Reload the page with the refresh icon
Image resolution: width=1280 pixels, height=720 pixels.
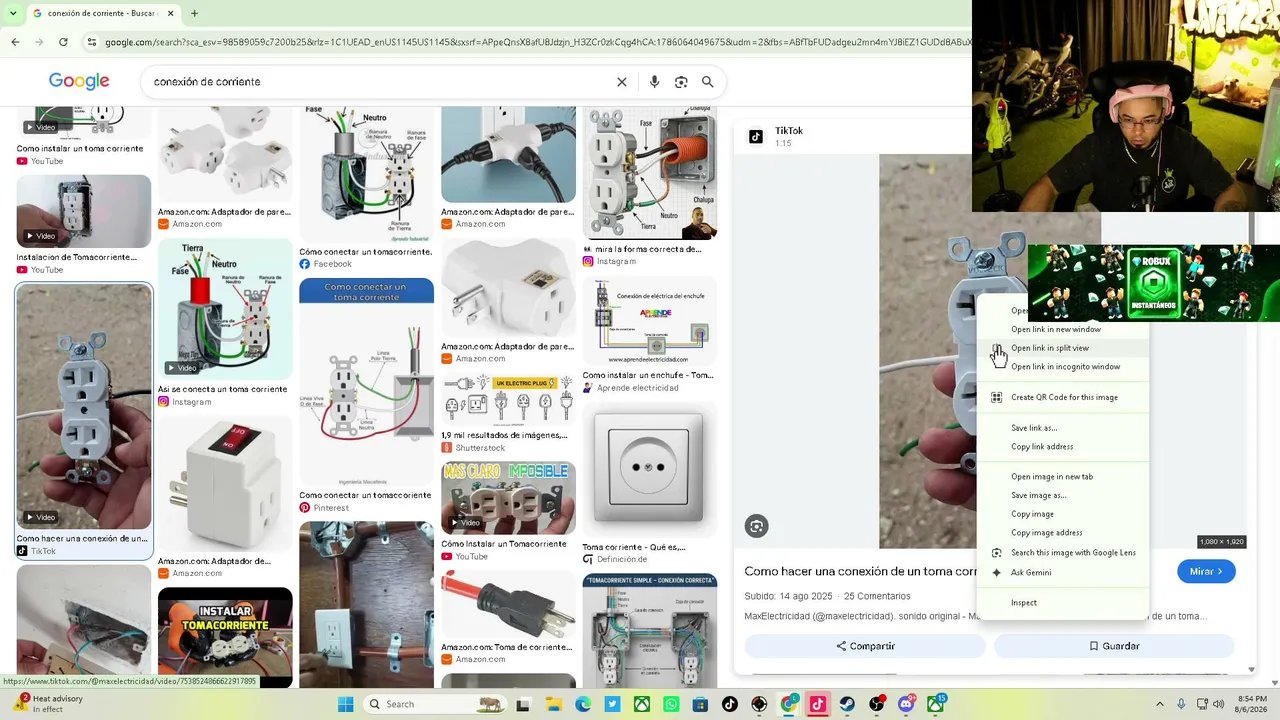(63, 42)
